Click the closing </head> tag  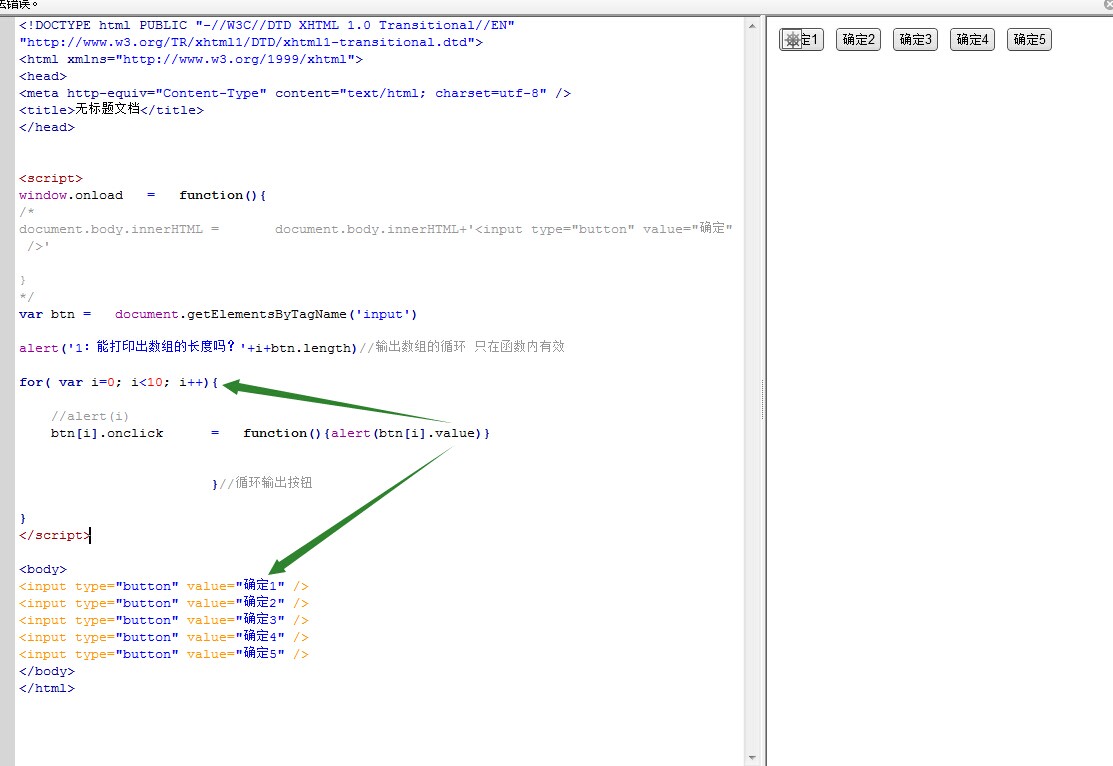[47, 127]
